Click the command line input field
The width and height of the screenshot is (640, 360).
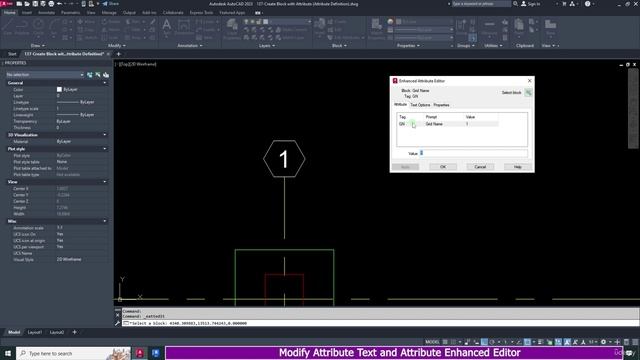(380, 323)
